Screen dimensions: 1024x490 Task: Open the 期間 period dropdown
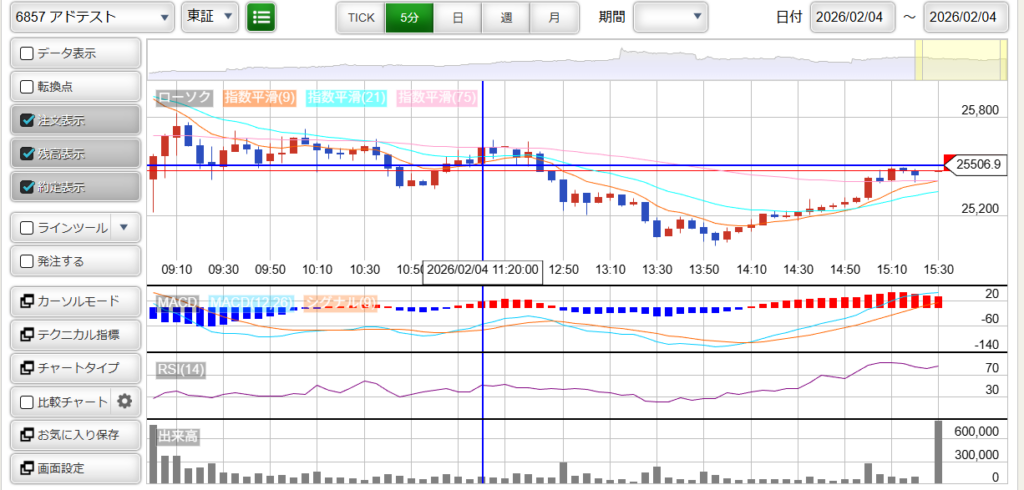point(670,17)
